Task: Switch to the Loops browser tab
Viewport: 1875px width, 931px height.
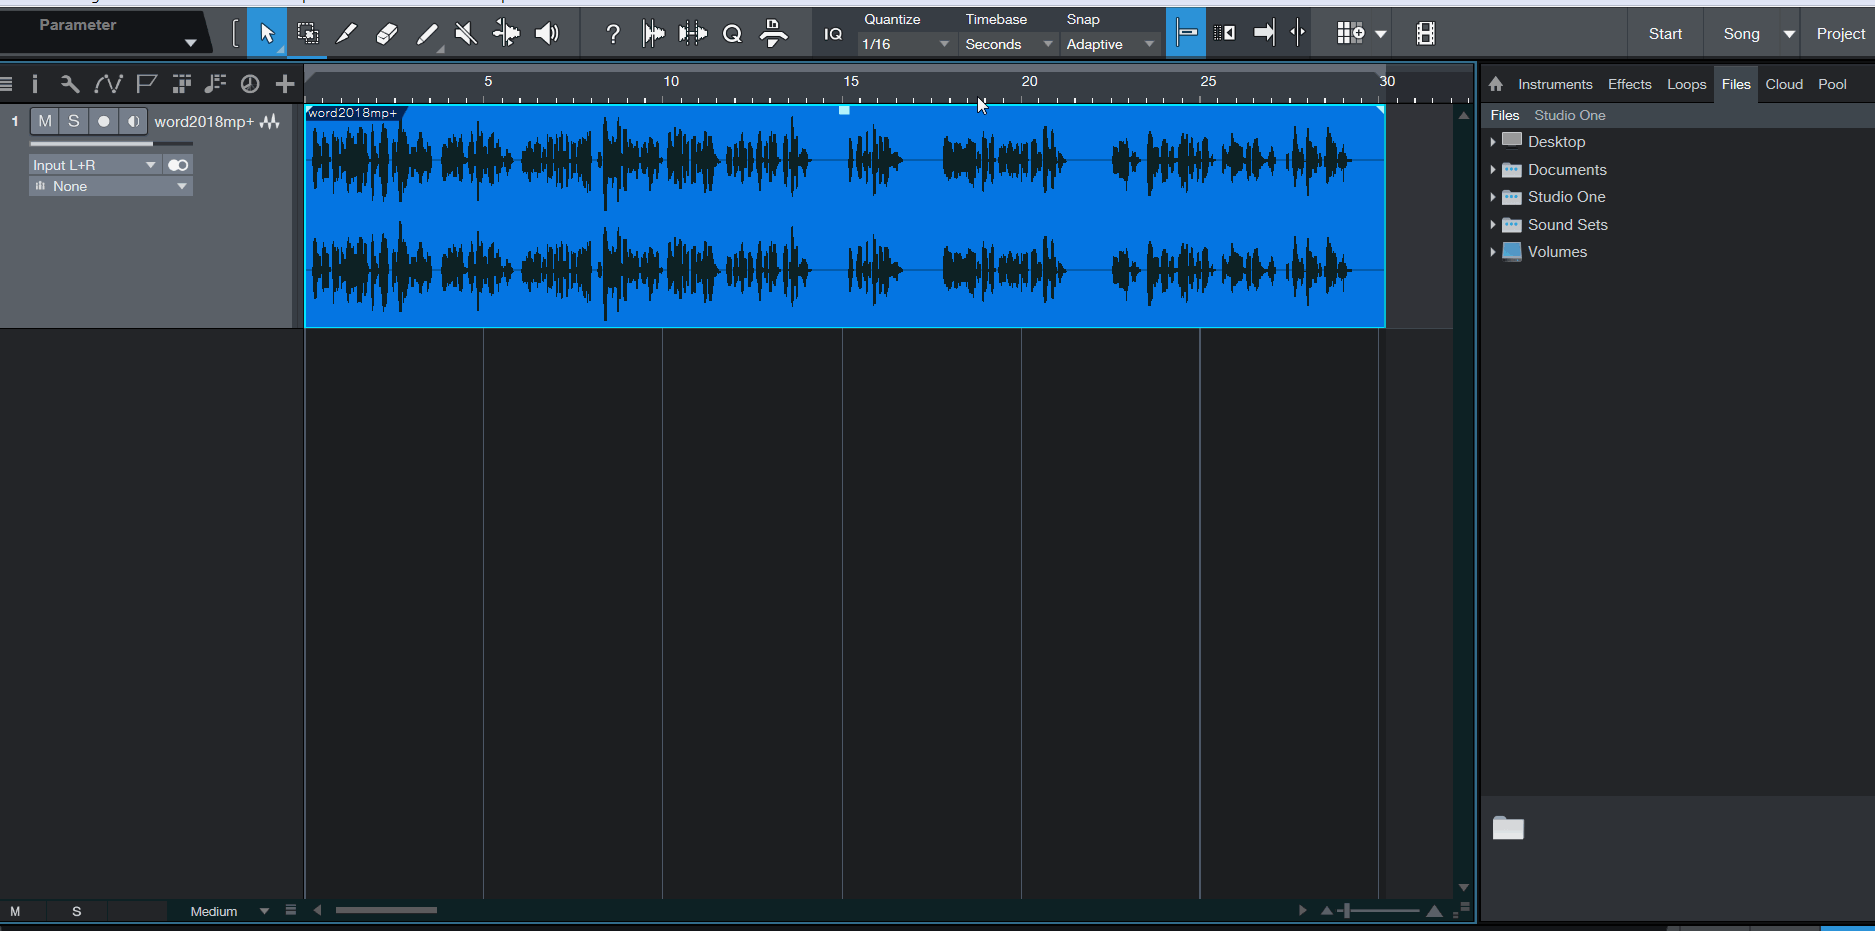Action: [x=1686, y=84]
